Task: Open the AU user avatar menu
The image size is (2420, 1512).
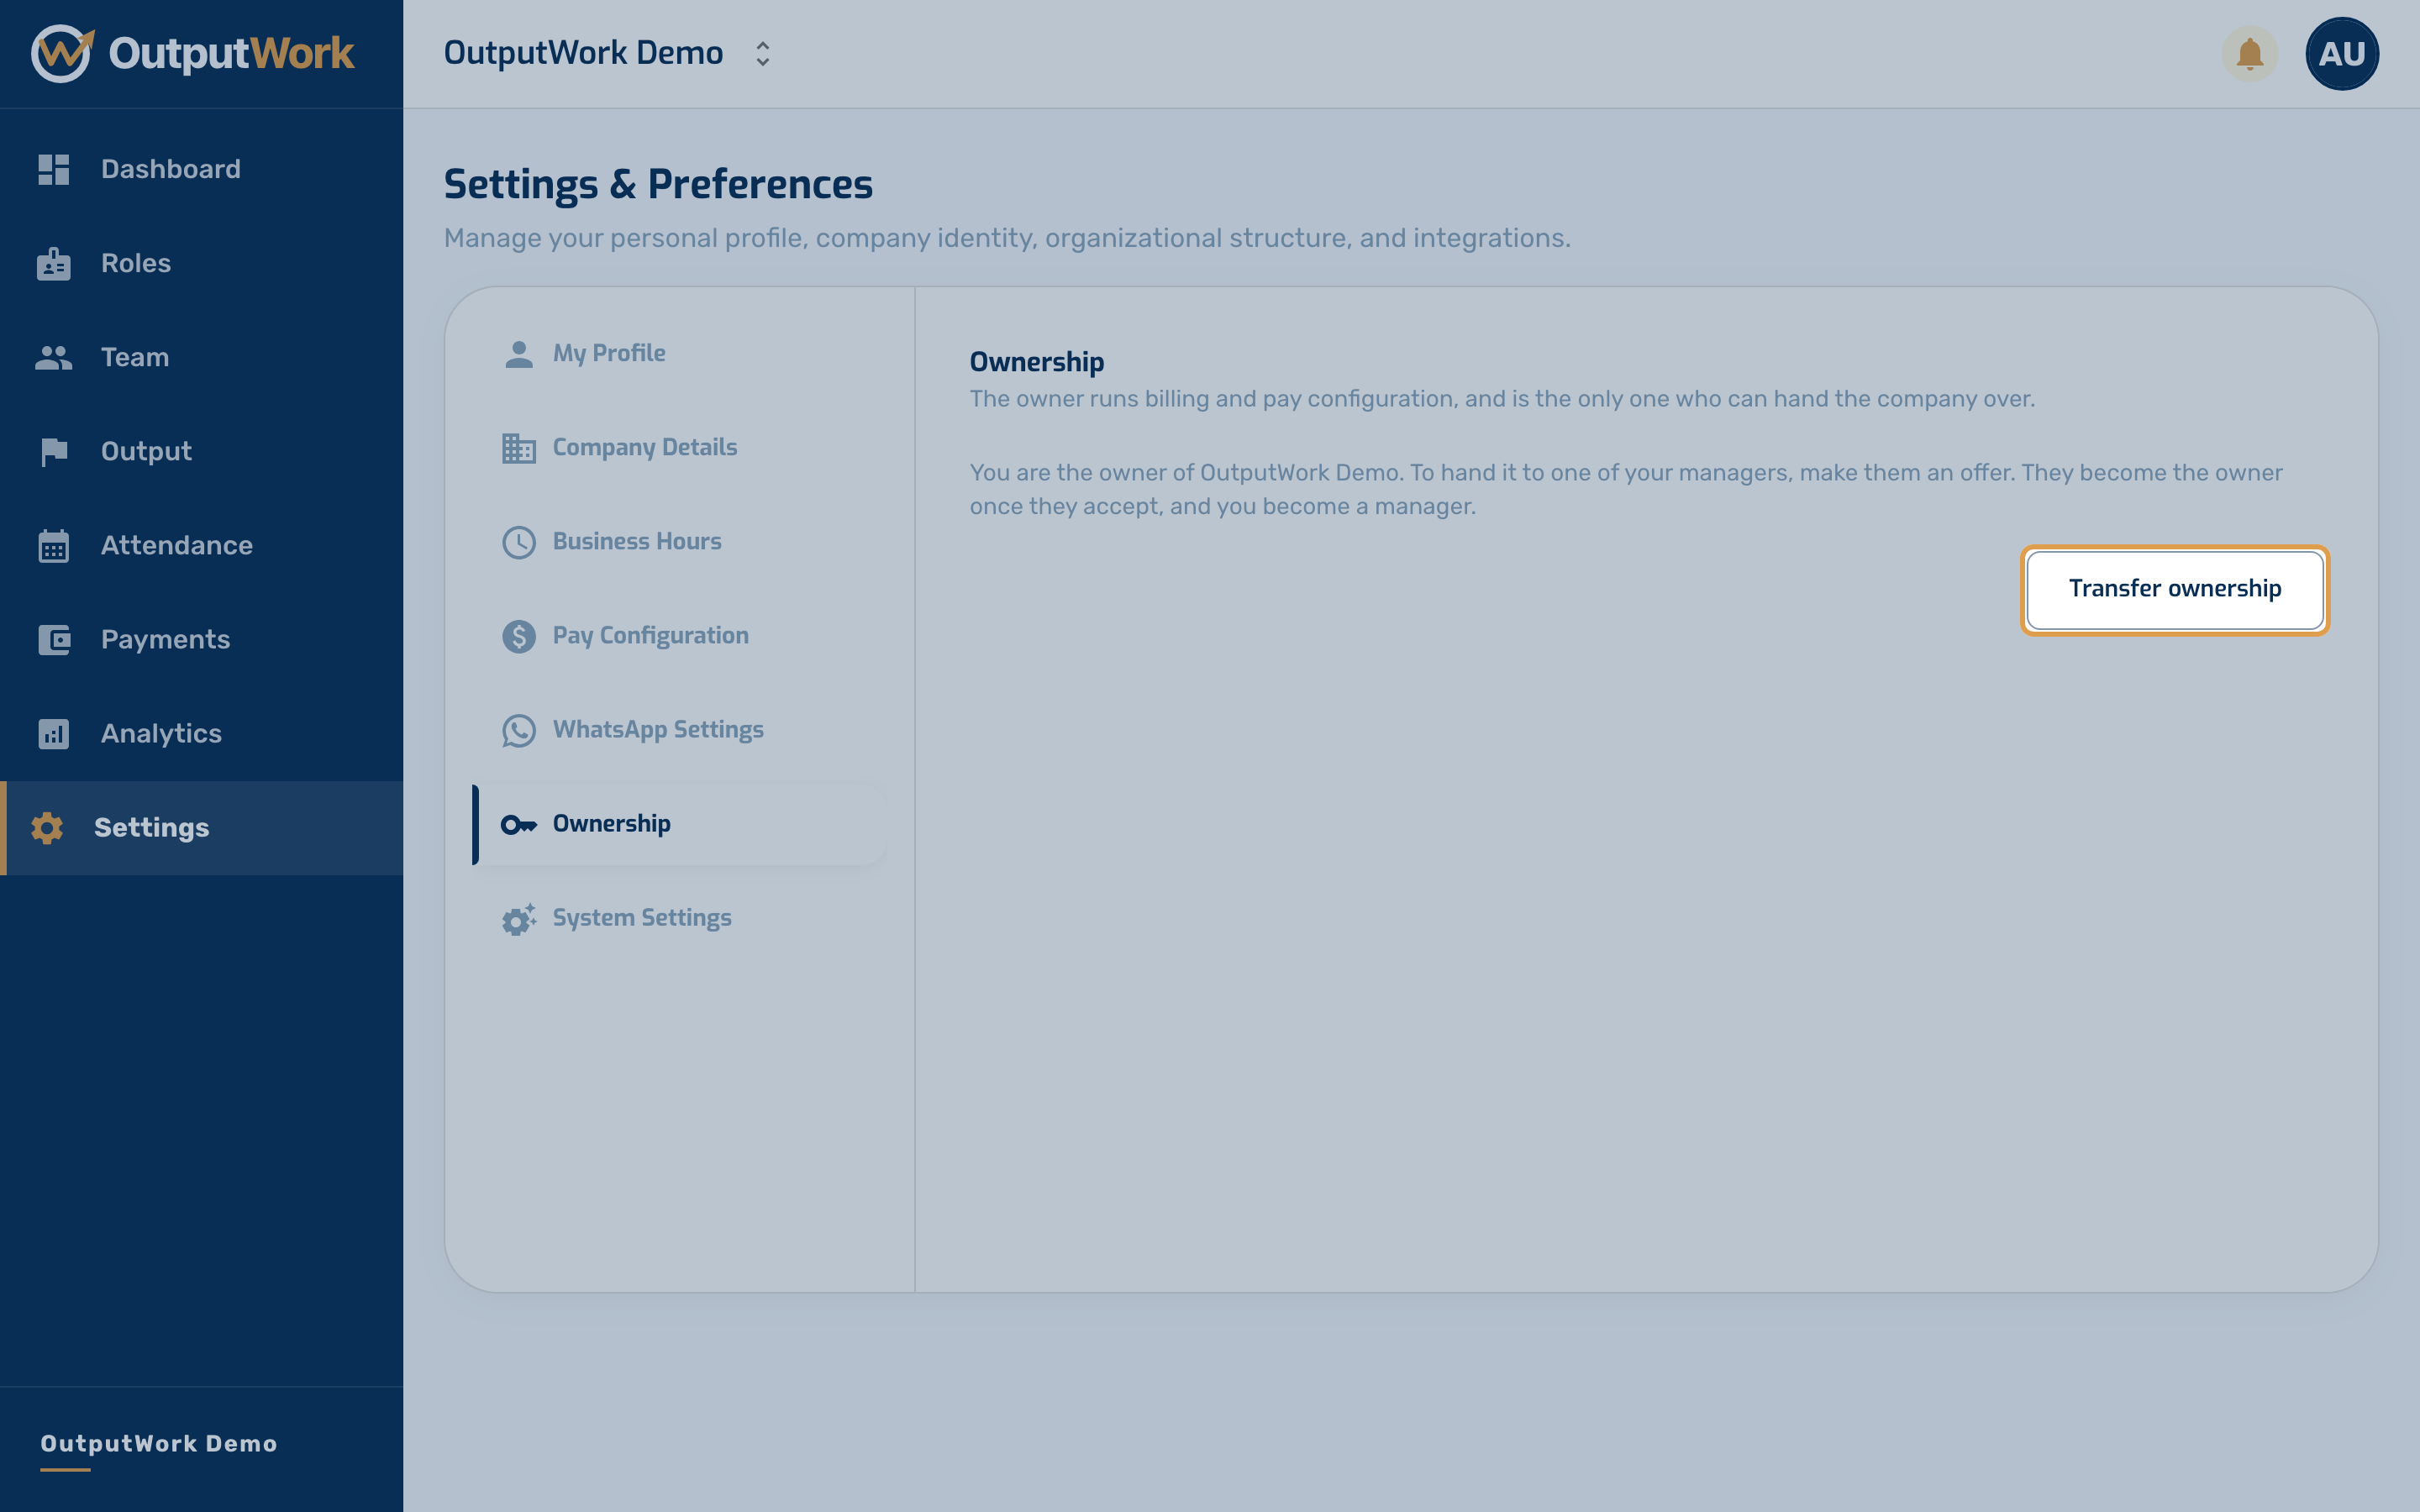Action: click(x=2341, y=54)
